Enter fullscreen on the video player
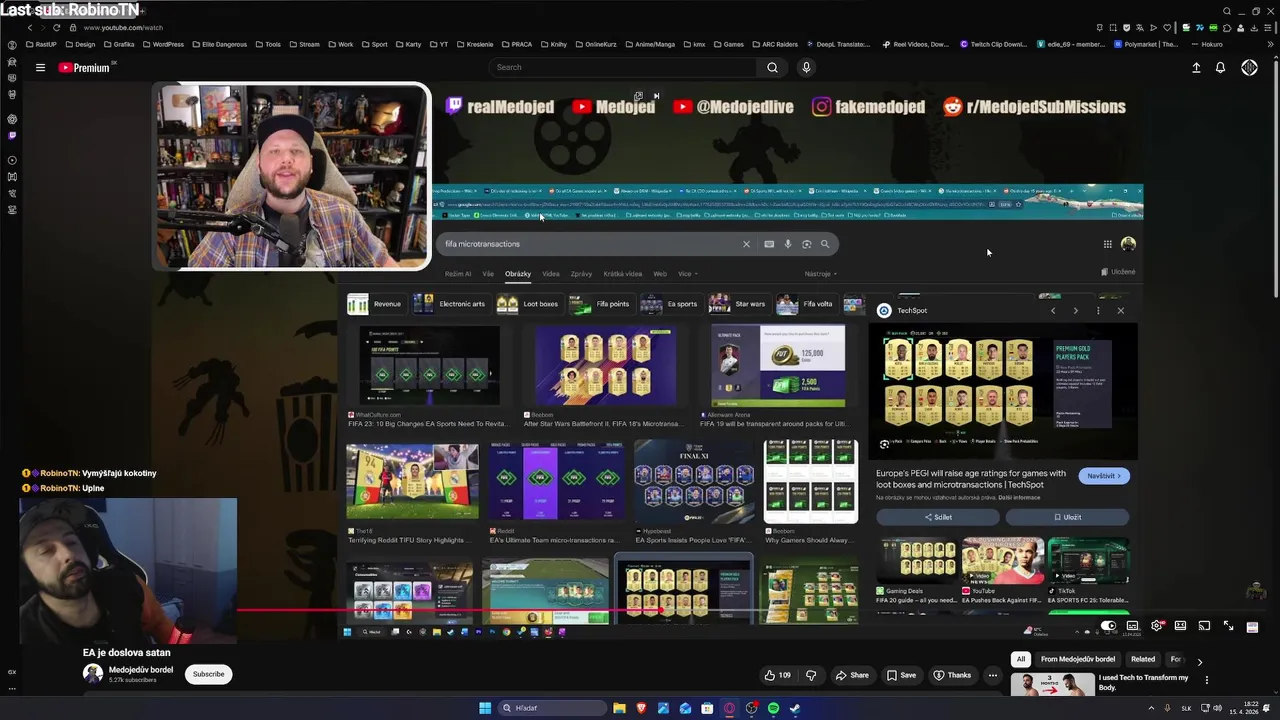1280x720 pixels. click(x=1228, y=626)
